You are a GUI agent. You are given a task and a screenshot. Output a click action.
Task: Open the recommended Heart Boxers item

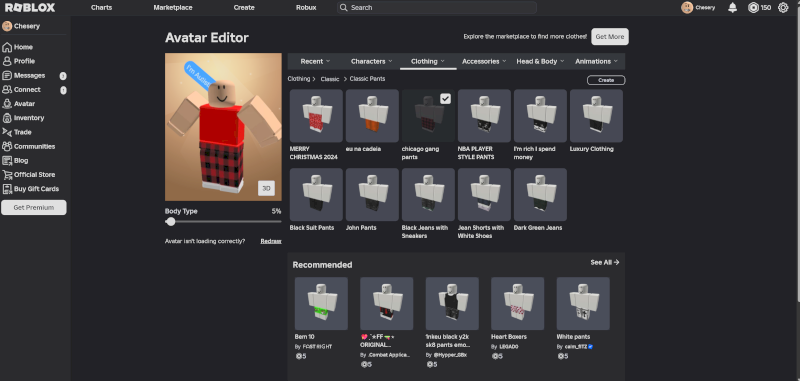pos(517,303)
